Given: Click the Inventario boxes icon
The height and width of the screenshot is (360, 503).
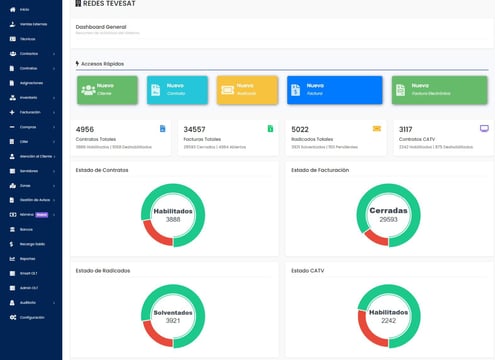Looking at the screenshot, I should [x=13, y=98].
